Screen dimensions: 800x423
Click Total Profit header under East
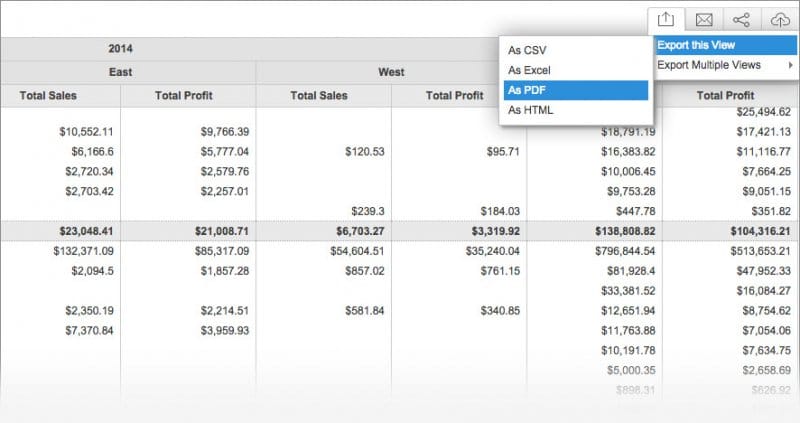click(x=184, y=96)
